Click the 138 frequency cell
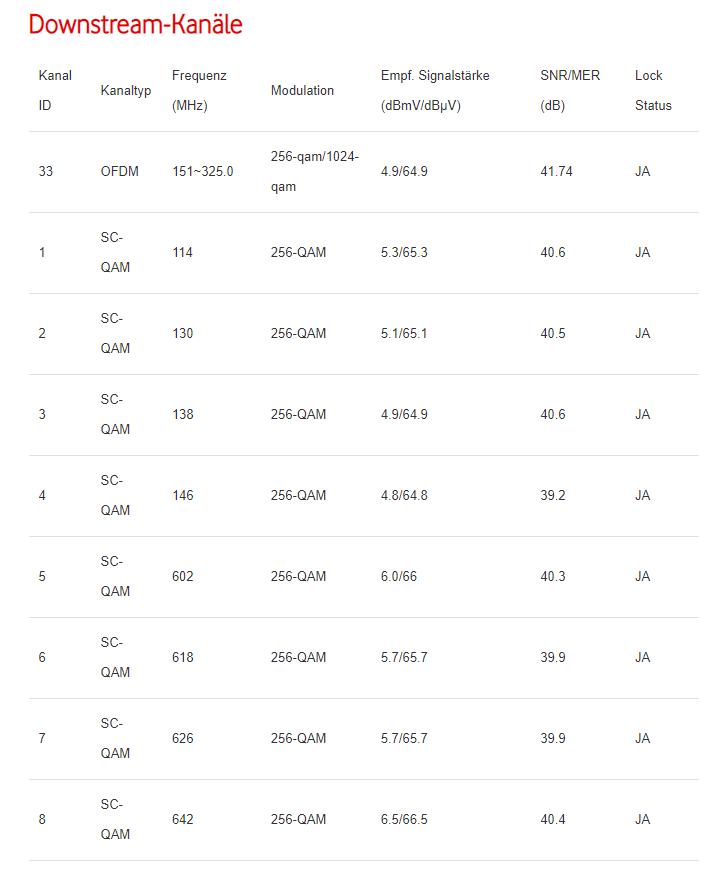725x870 pixels. (x=182, y=414)
